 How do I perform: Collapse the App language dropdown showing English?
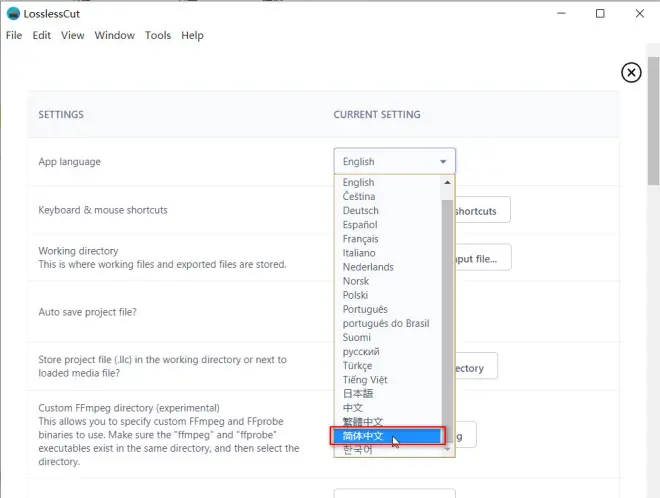pos(394,161)
